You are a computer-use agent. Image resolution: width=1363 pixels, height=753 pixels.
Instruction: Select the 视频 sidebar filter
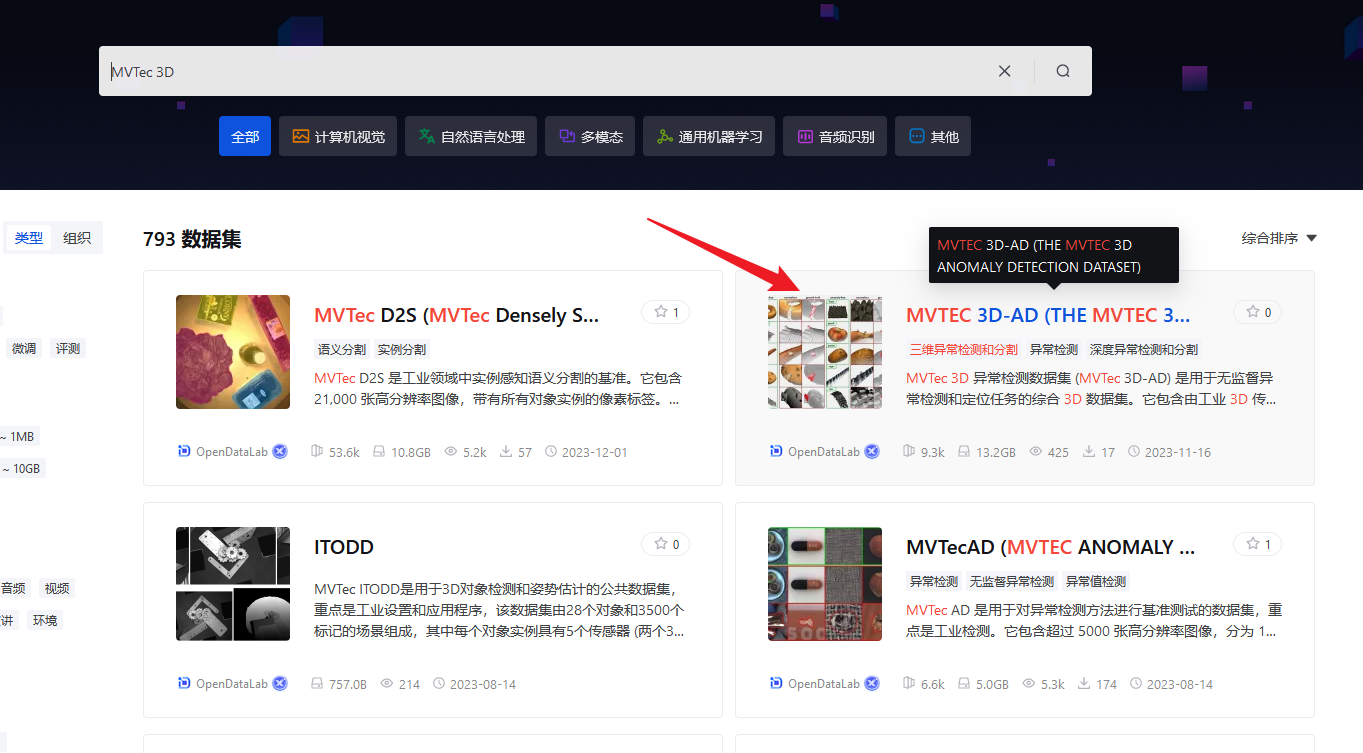coord(57,588)
